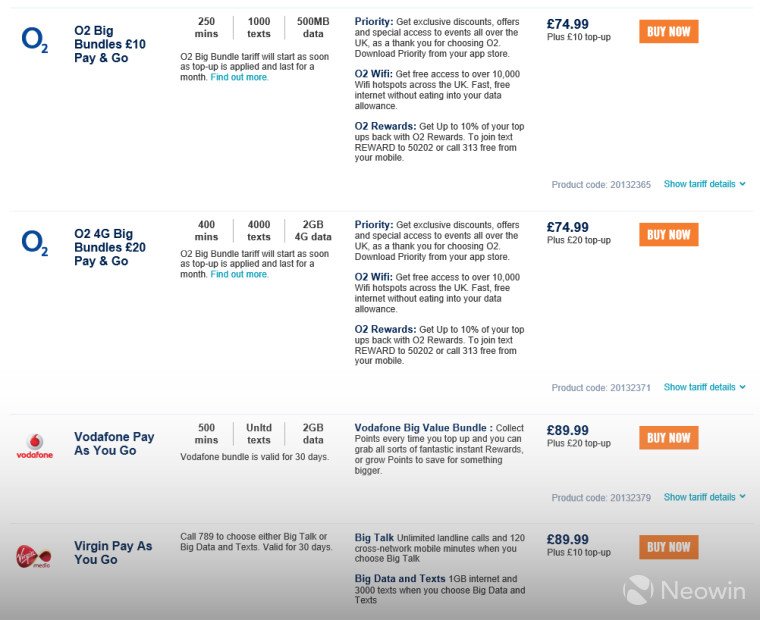The image size is (760, 620).
Task: Select the Virgin Pay As You Go title
Action: 113,553
